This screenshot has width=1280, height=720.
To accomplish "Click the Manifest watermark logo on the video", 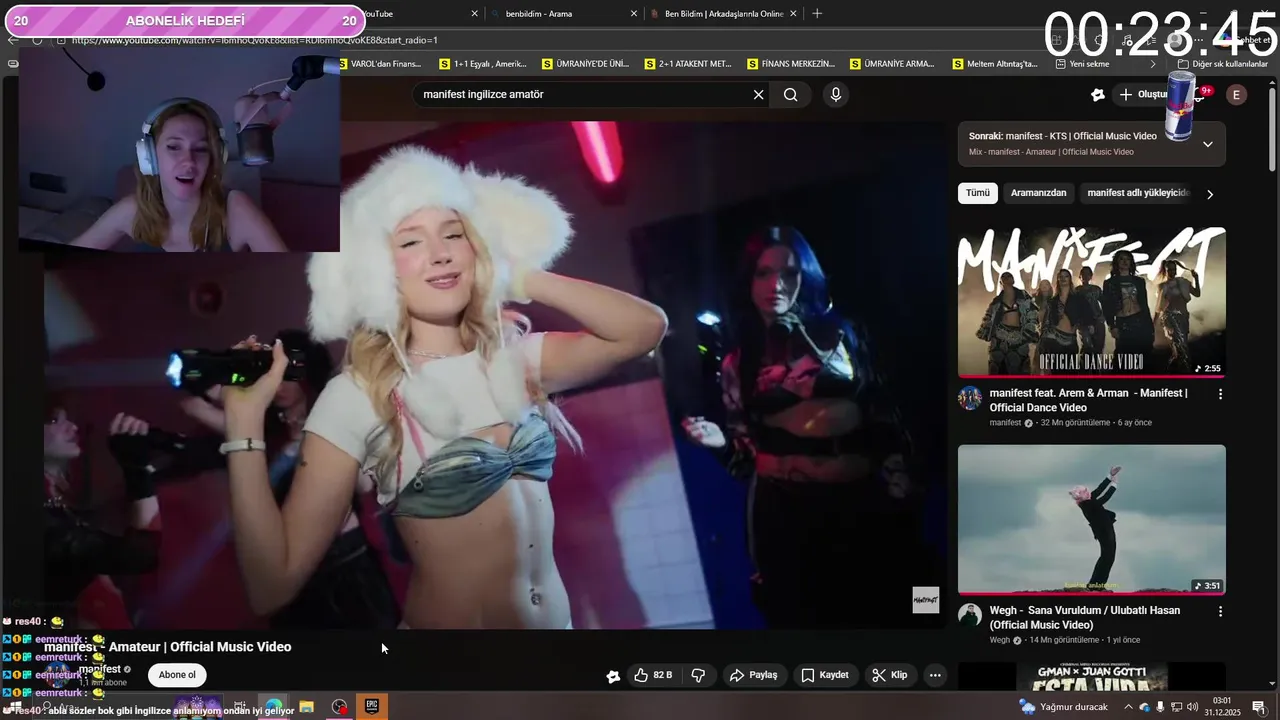I will [926, 600].
